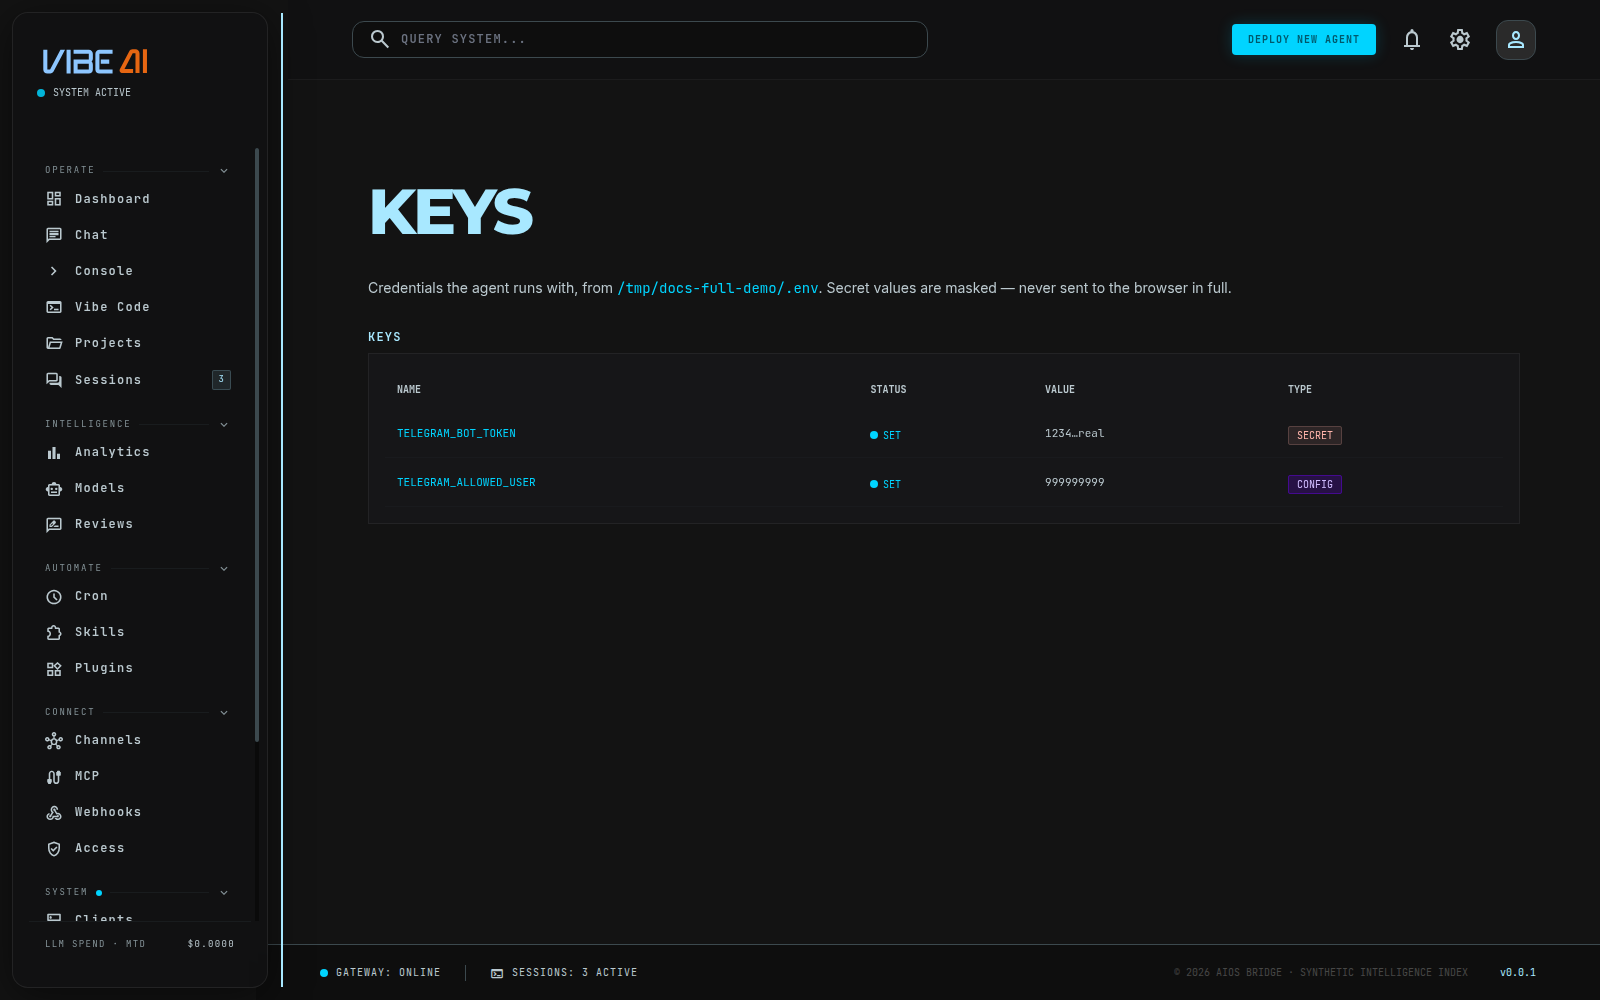Click LLM Spend MTD $0.0000
1600x1000 pixels.
click(x=140, y=944)
